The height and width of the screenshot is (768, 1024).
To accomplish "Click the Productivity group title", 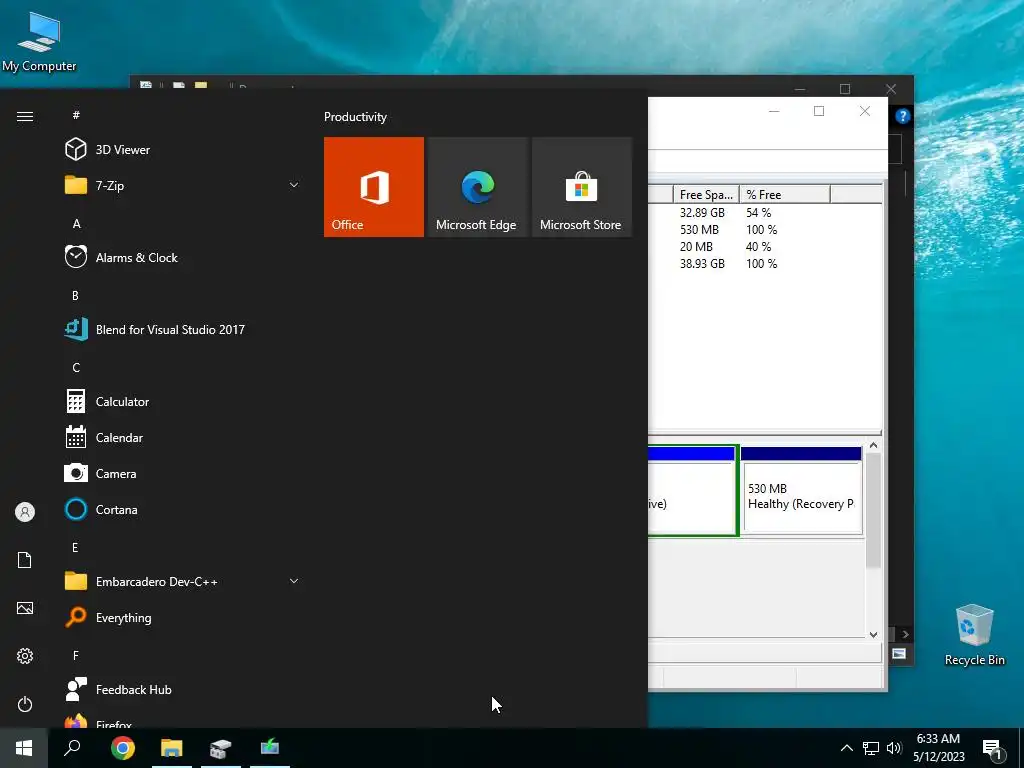I will (355, 117).
